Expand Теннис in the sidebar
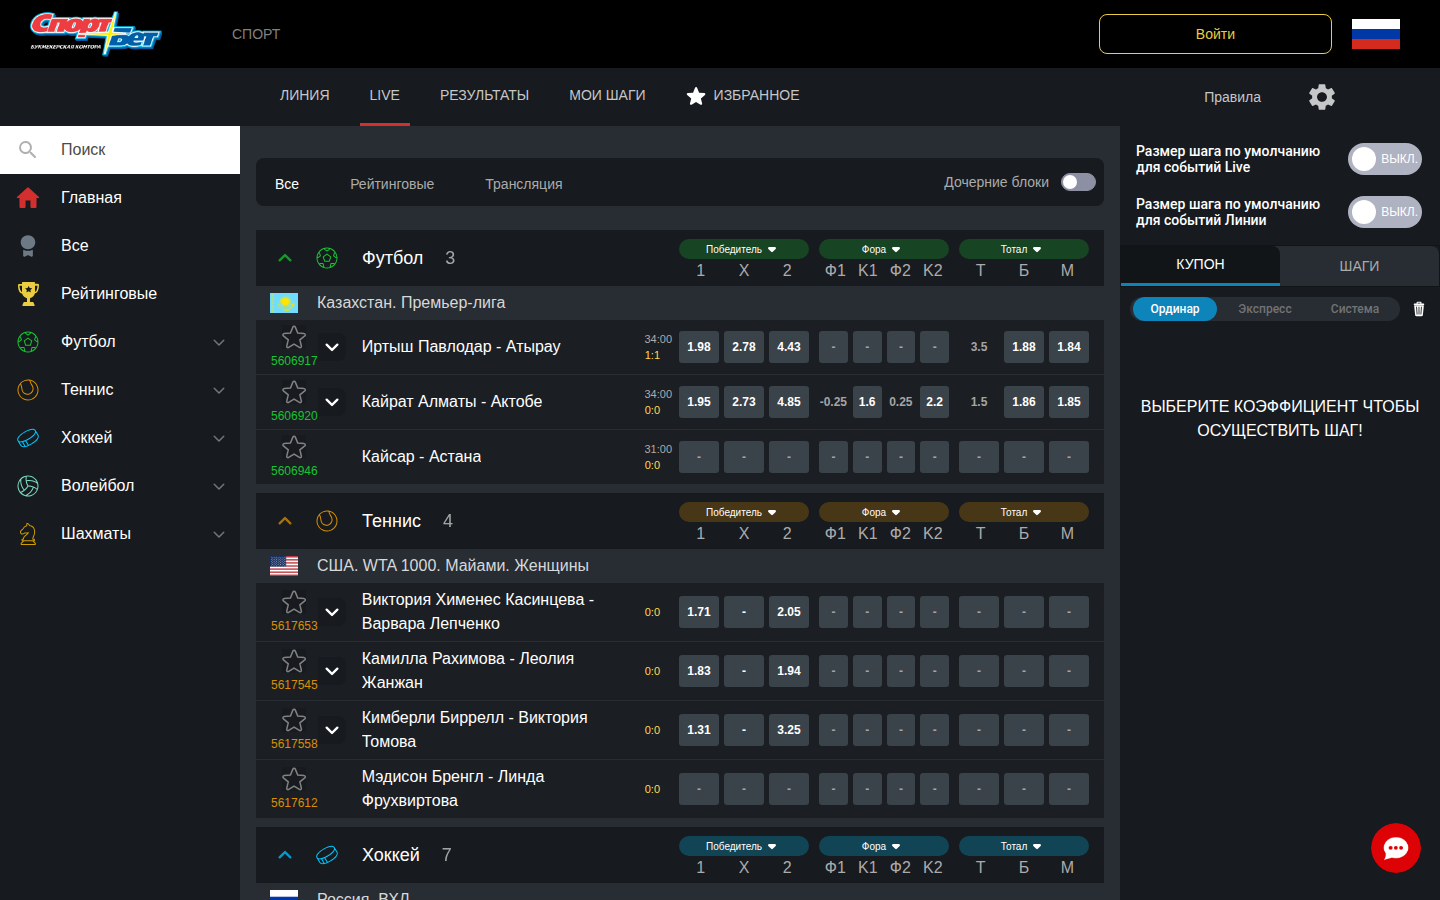This screenshot has height=900, width=1440. click(219, 390)
